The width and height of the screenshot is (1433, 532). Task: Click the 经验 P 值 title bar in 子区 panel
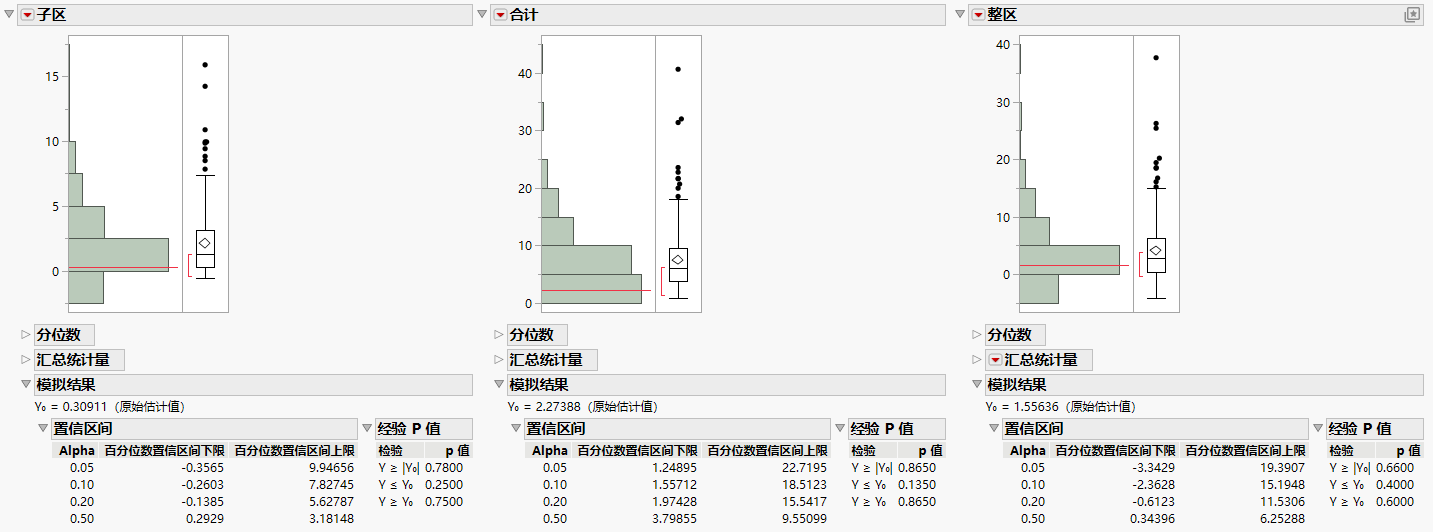coord(423,429)
